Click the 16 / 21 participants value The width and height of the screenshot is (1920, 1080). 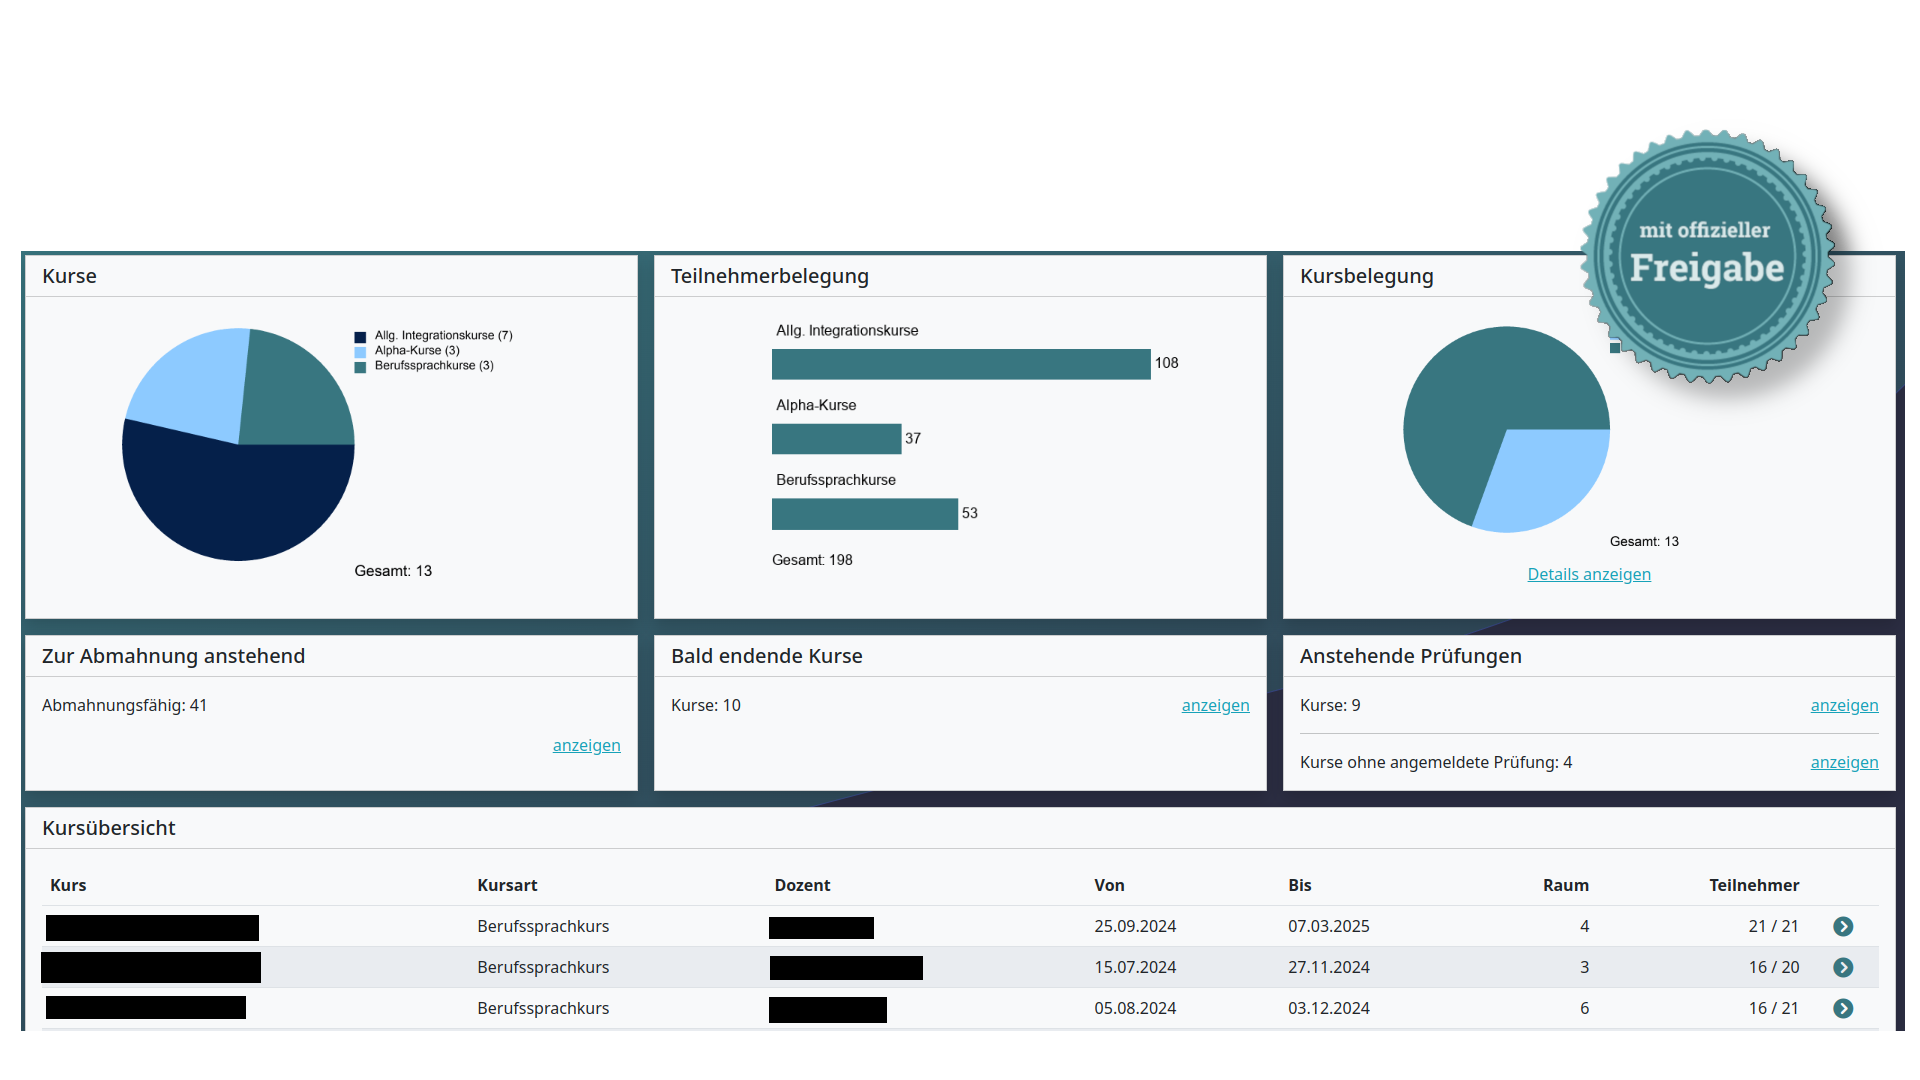coord(1773,1008)
